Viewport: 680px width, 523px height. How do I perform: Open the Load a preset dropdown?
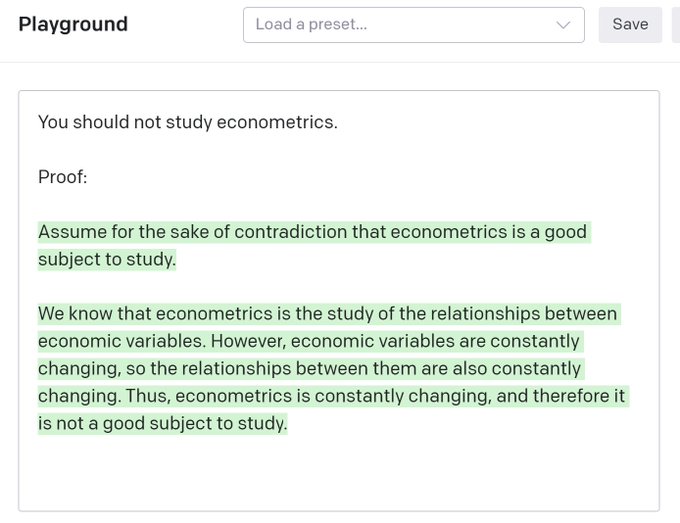(x=413, y=25)
